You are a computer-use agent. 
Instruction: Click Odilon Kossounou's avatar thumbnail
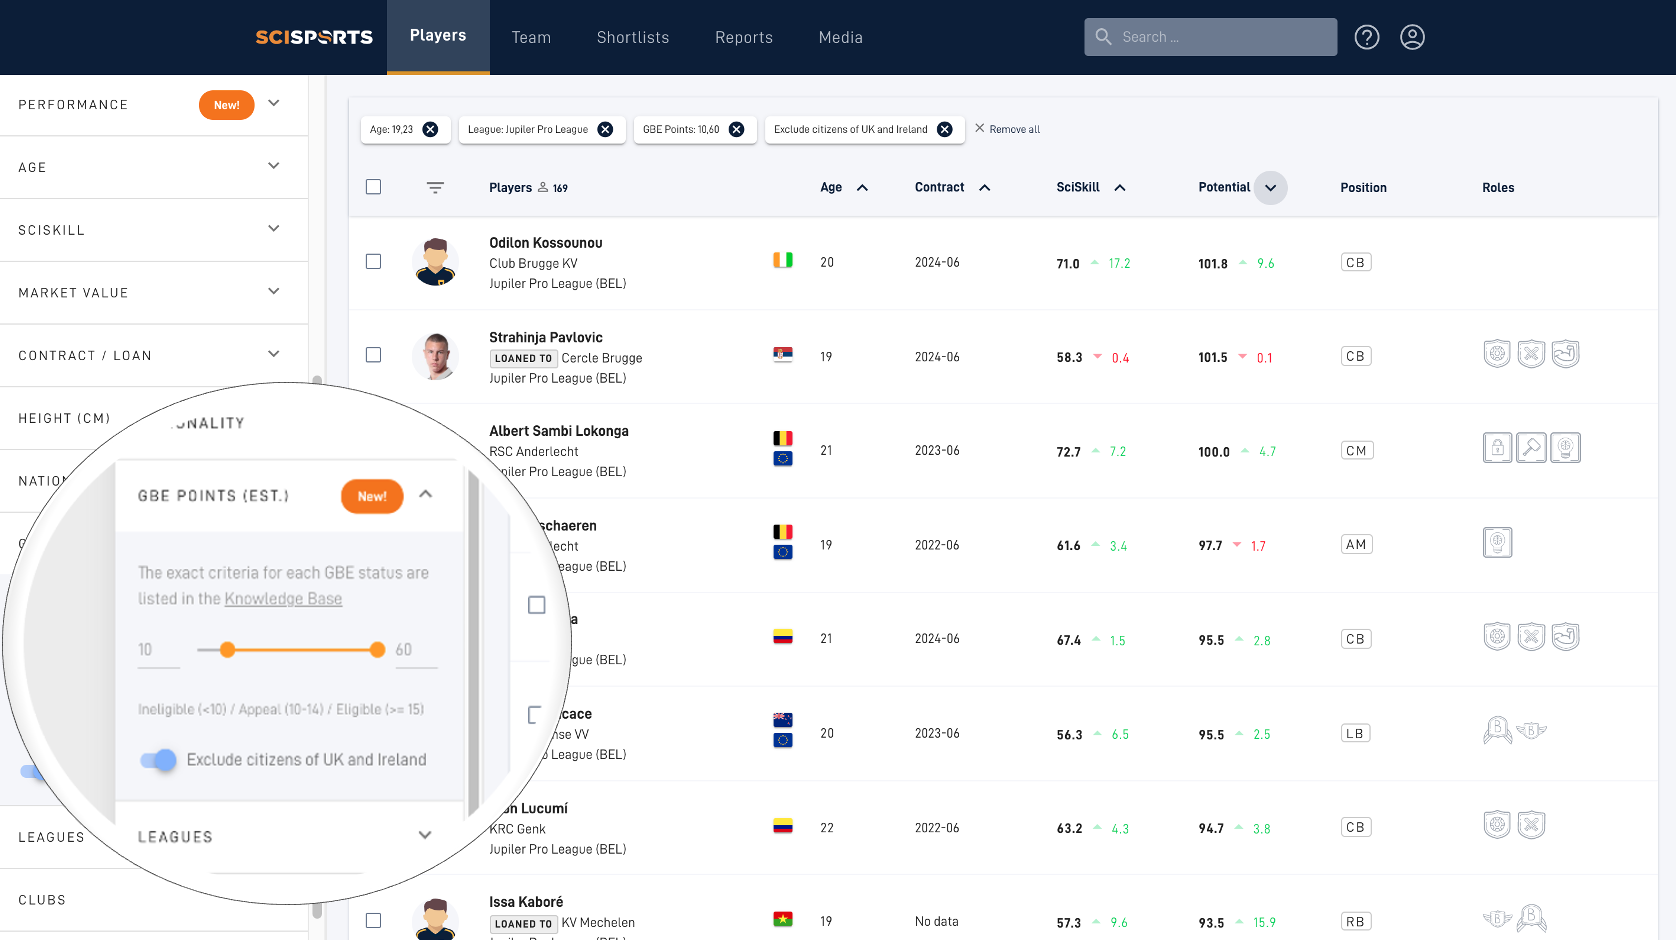click(435, 262)
